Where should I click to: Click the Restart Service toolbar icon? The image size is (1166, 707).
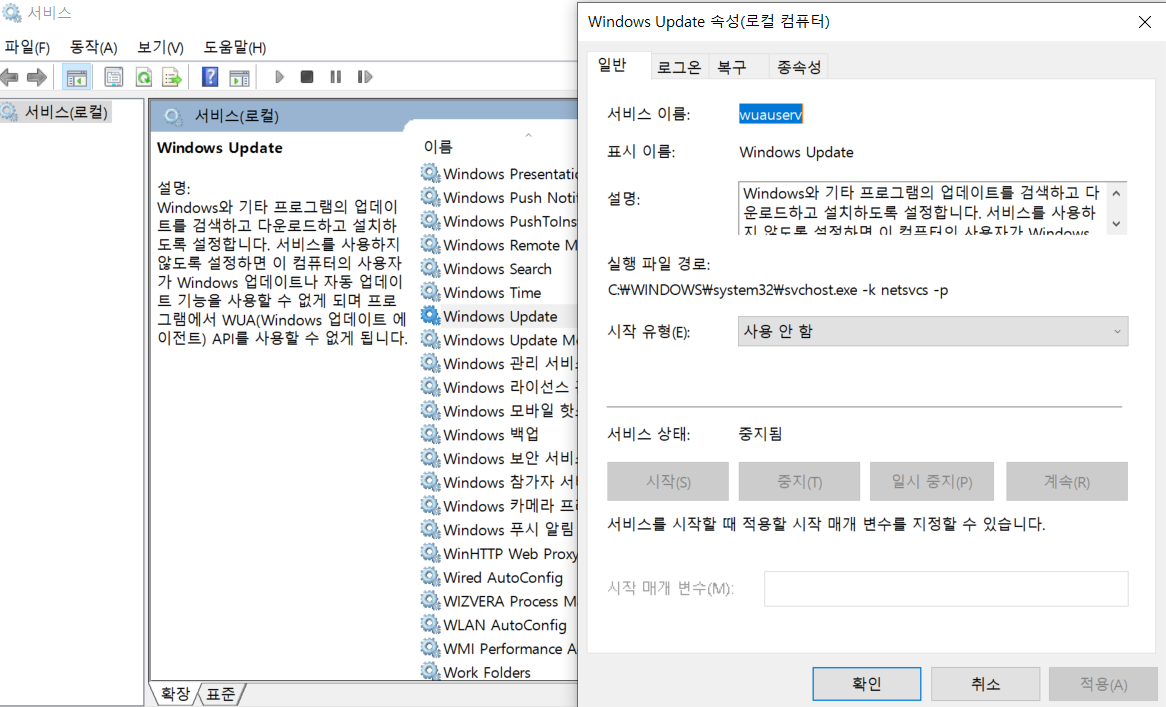click(x=364, y=77)
